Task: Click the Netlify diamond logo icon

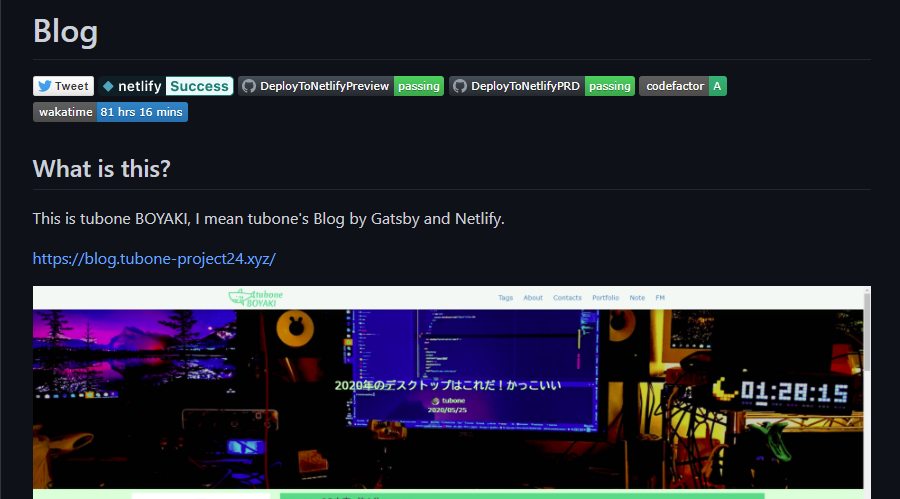Action: [x=108, y=86]
